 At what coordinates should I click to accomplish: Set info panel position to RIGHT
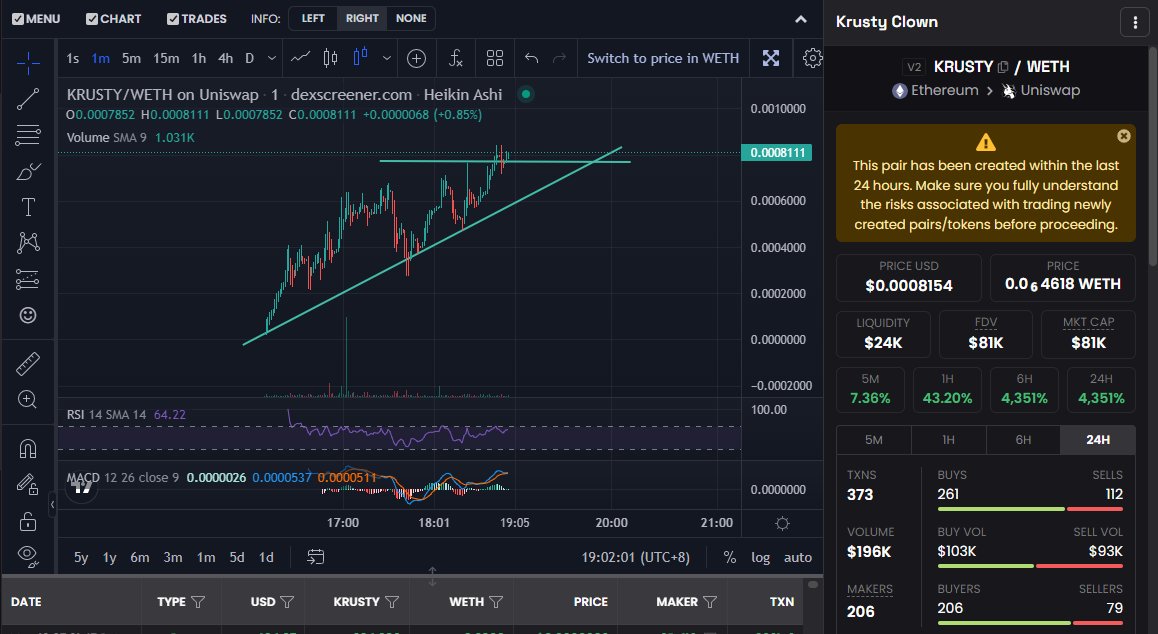pos(362,18)
